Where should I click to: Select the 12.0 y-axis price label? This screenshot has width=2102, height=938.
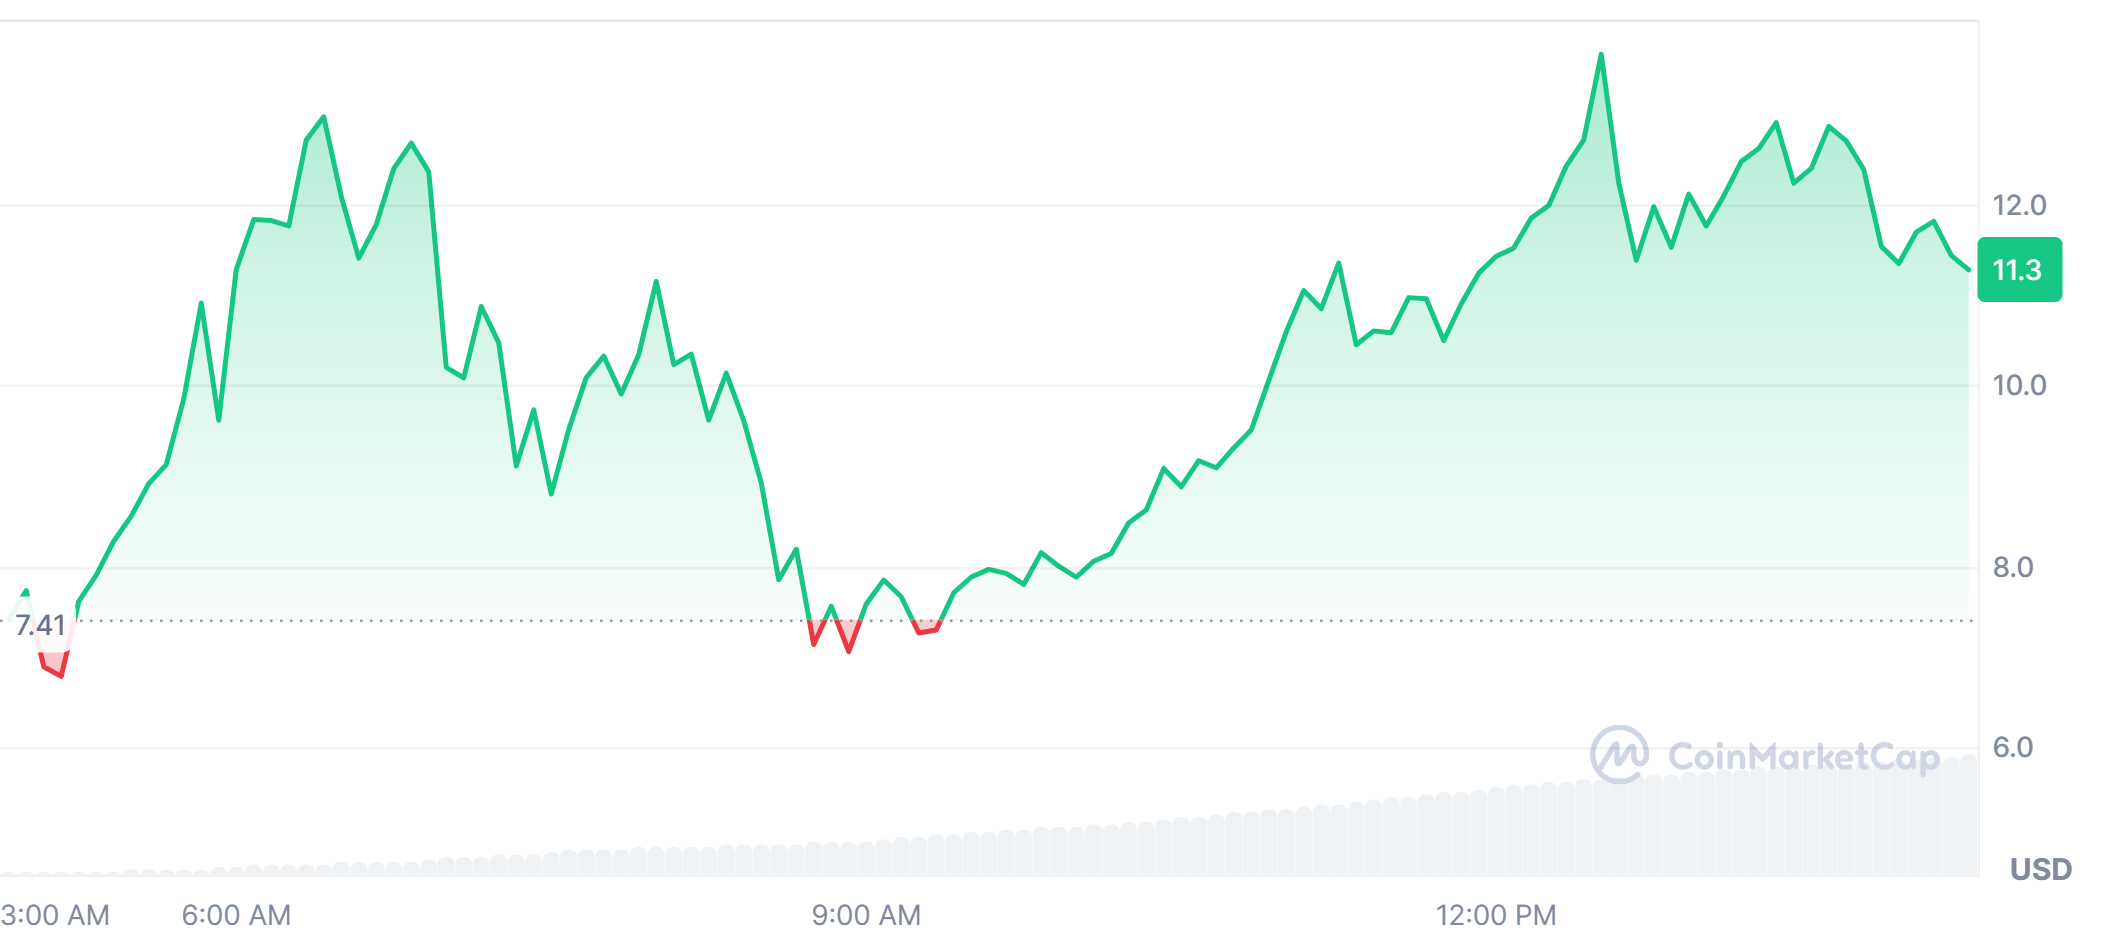[x=2019, y=206]
